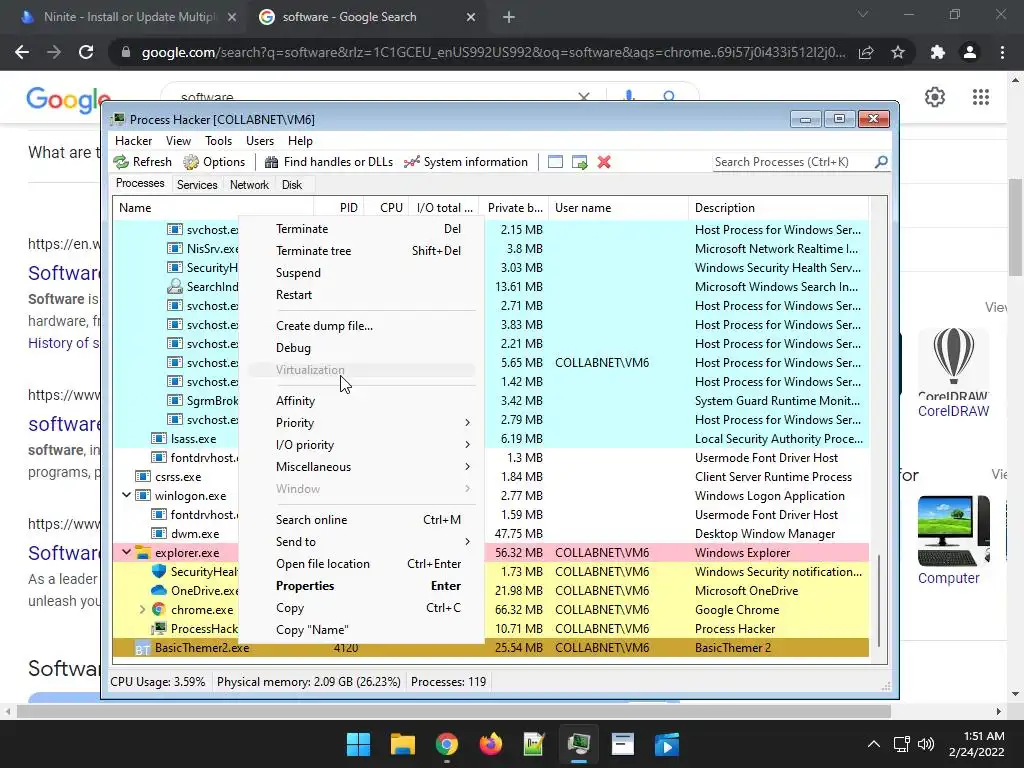Share this page icon in address bar
This screenshot has width=1024, height=768.
tap(866, 52)
